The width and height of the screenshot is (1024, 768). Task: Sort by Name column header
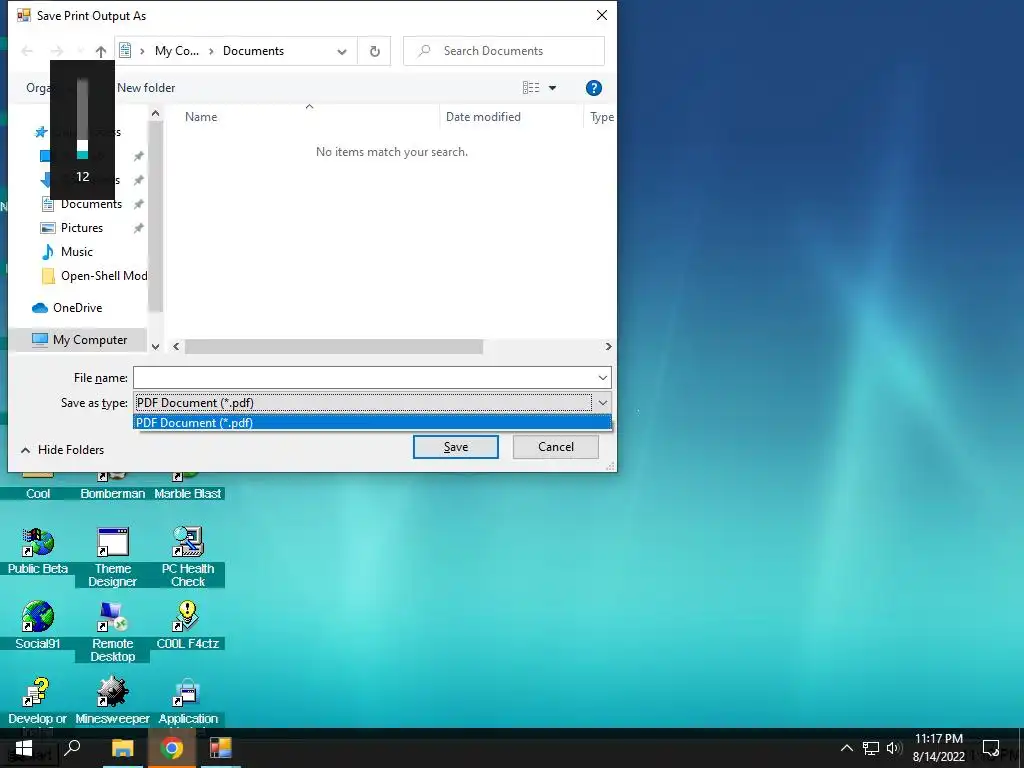coord(200,117)
